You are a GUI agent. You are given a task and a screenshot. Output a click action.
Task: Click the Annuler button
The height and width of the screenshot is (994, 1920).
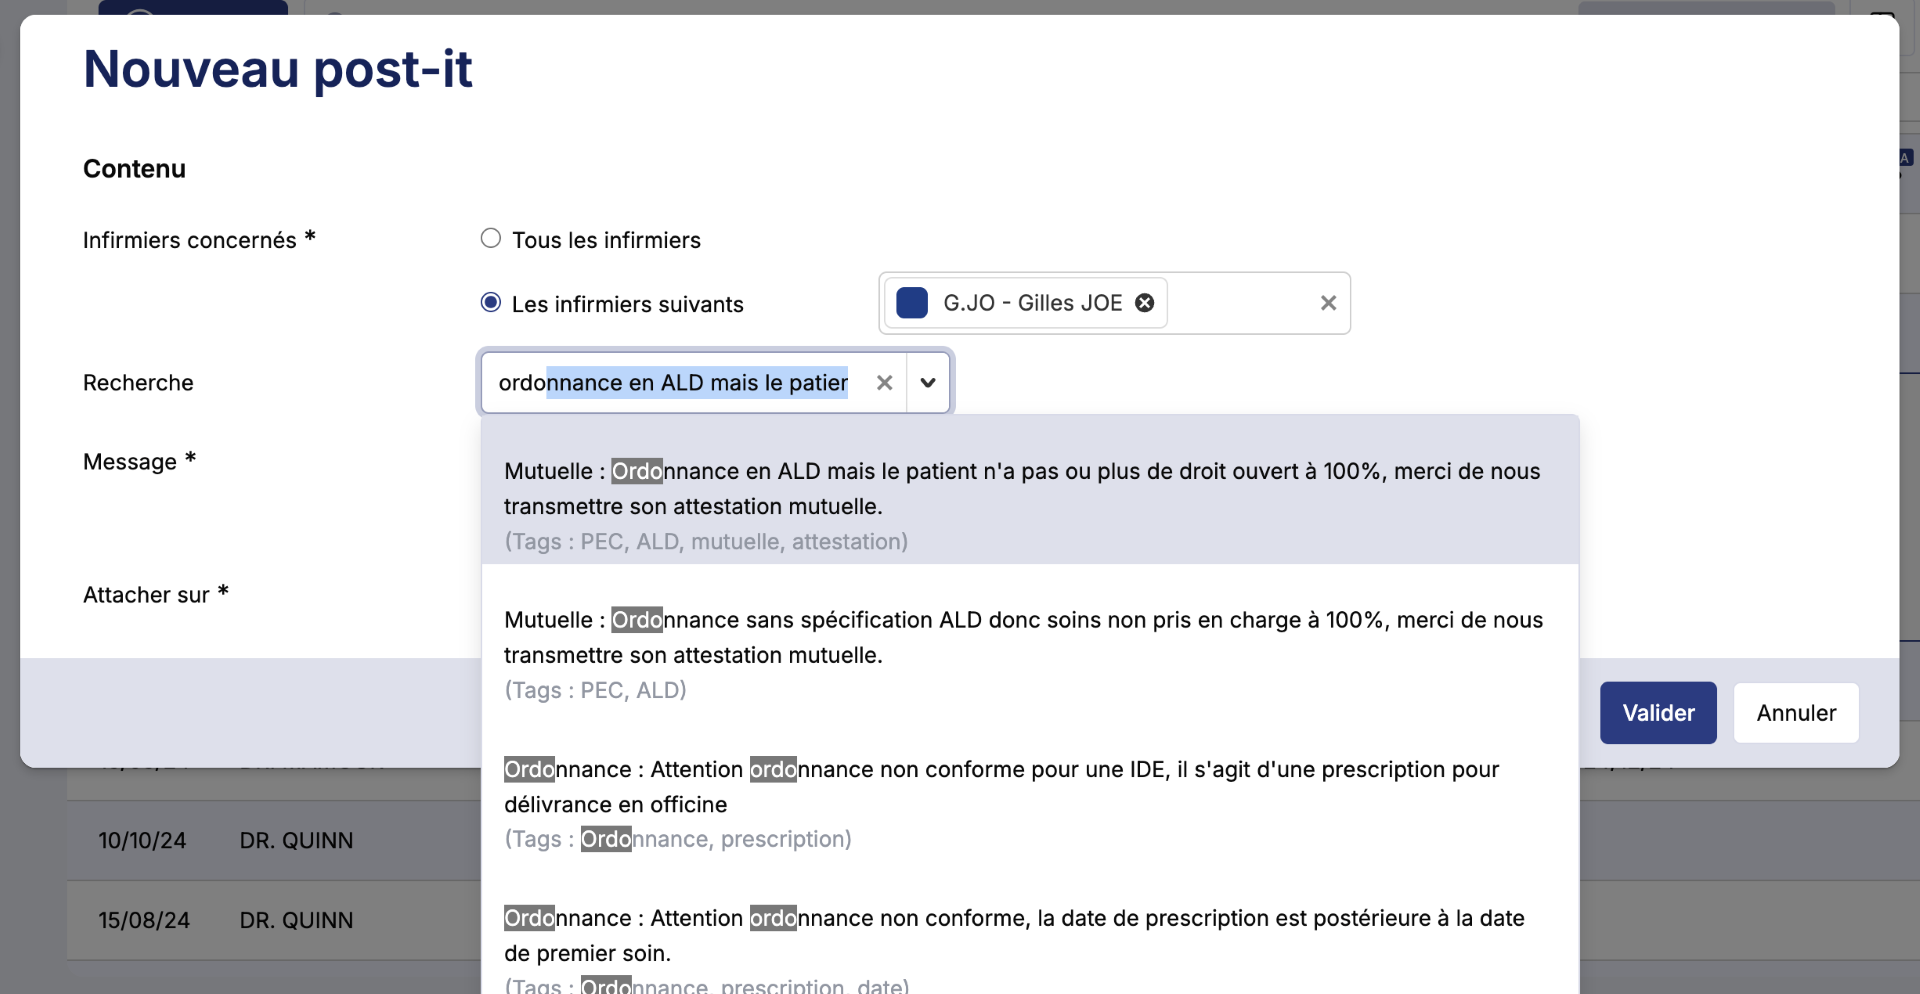[x=1796, y=713]
